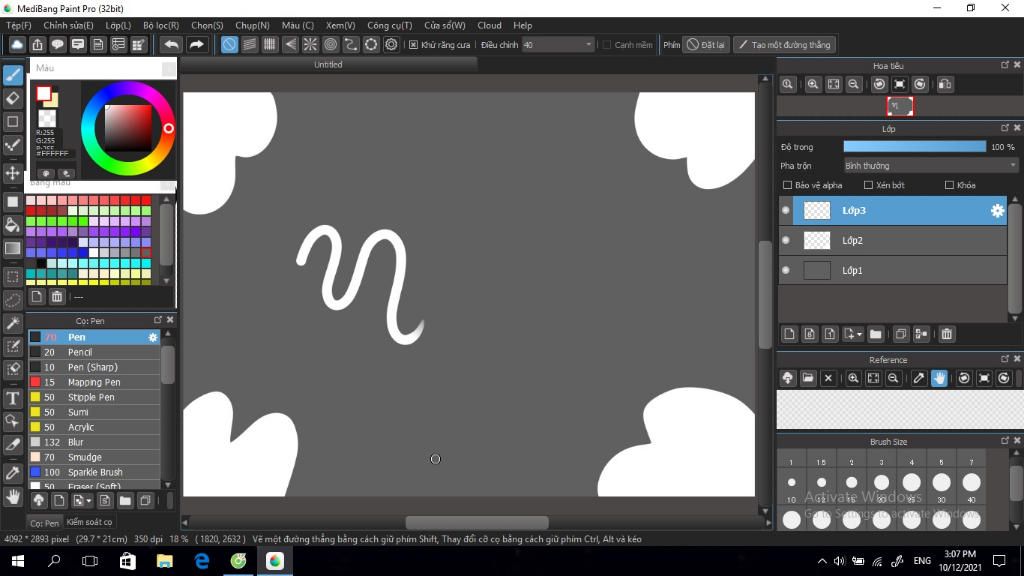Delete layer with the trash icon
This screenshot has width=1024, height=576.
pos(946,334)
